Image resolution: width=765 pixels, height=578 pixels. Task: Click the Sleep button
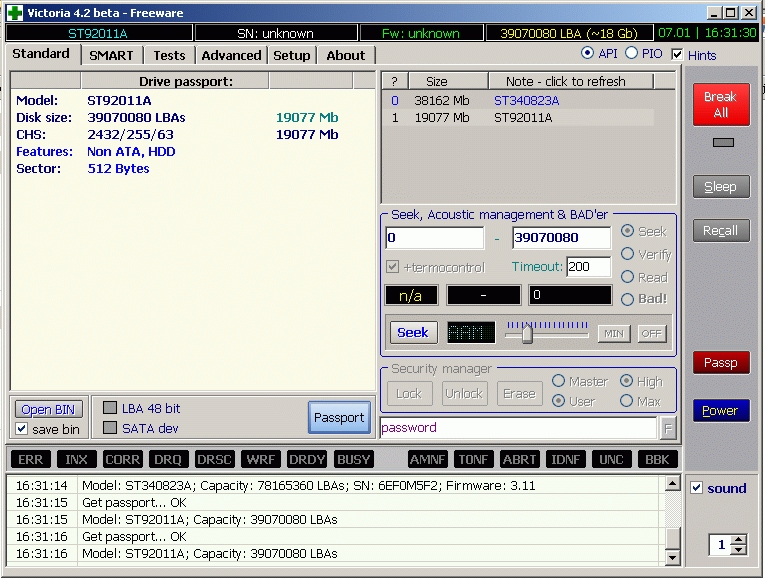click(x=721, y=187)
